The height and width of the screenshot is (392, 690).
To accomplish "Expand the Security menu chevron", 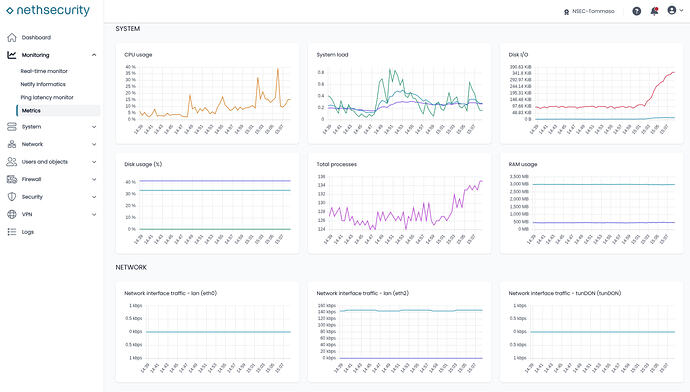I will [x=94, y=197].
